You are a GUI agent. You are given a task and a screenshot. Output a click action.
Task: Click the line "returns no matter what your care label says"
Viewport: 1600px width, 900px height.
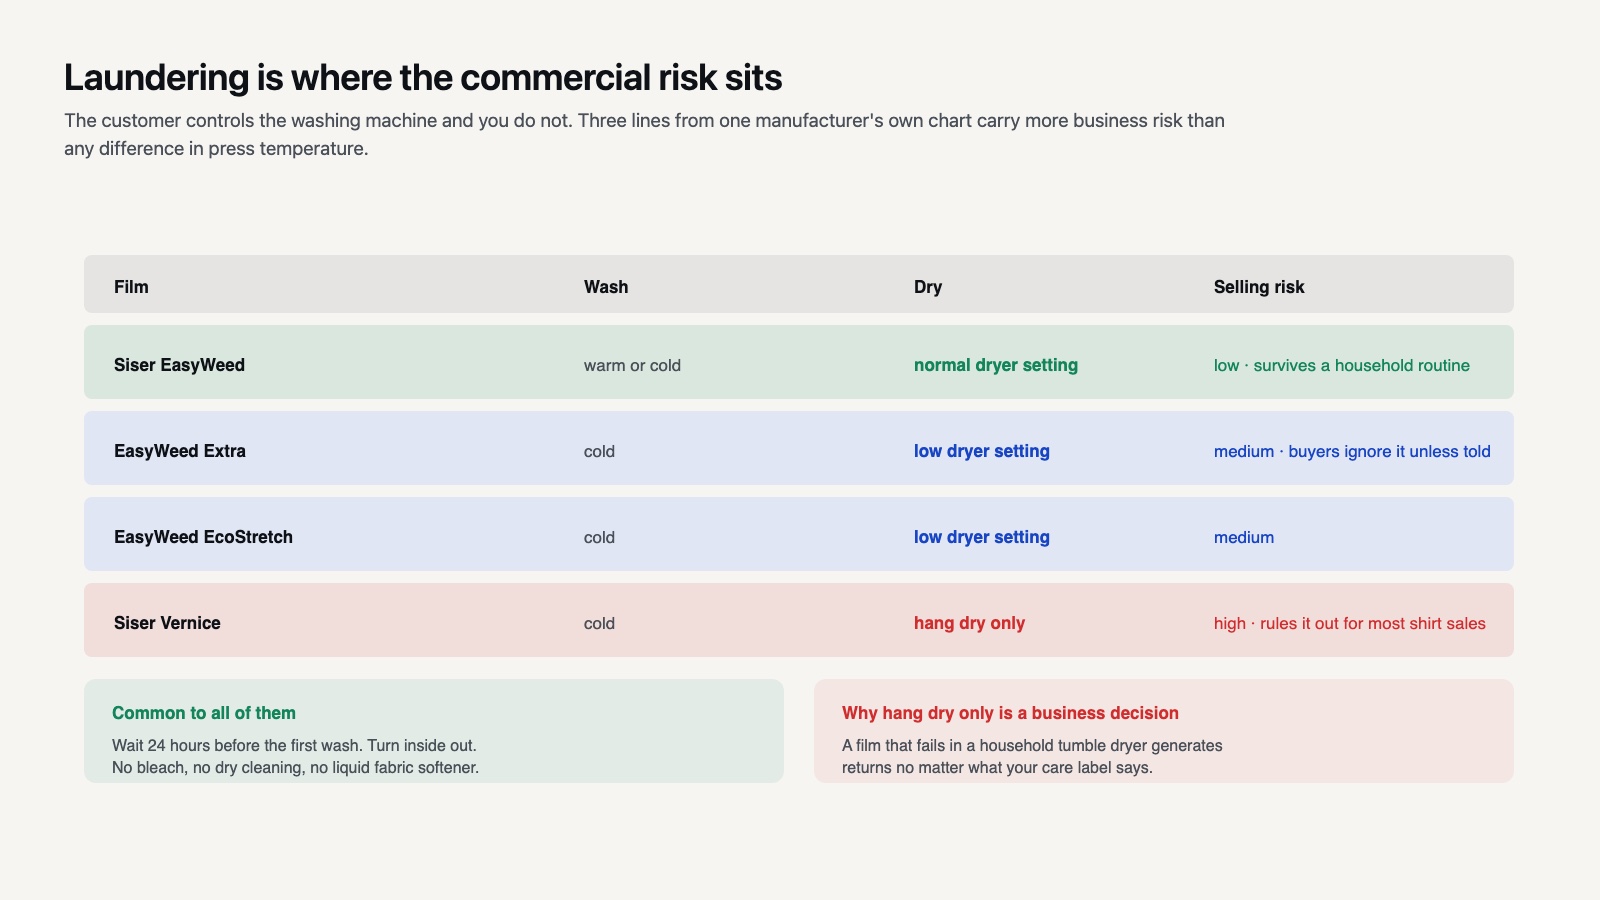997,767
